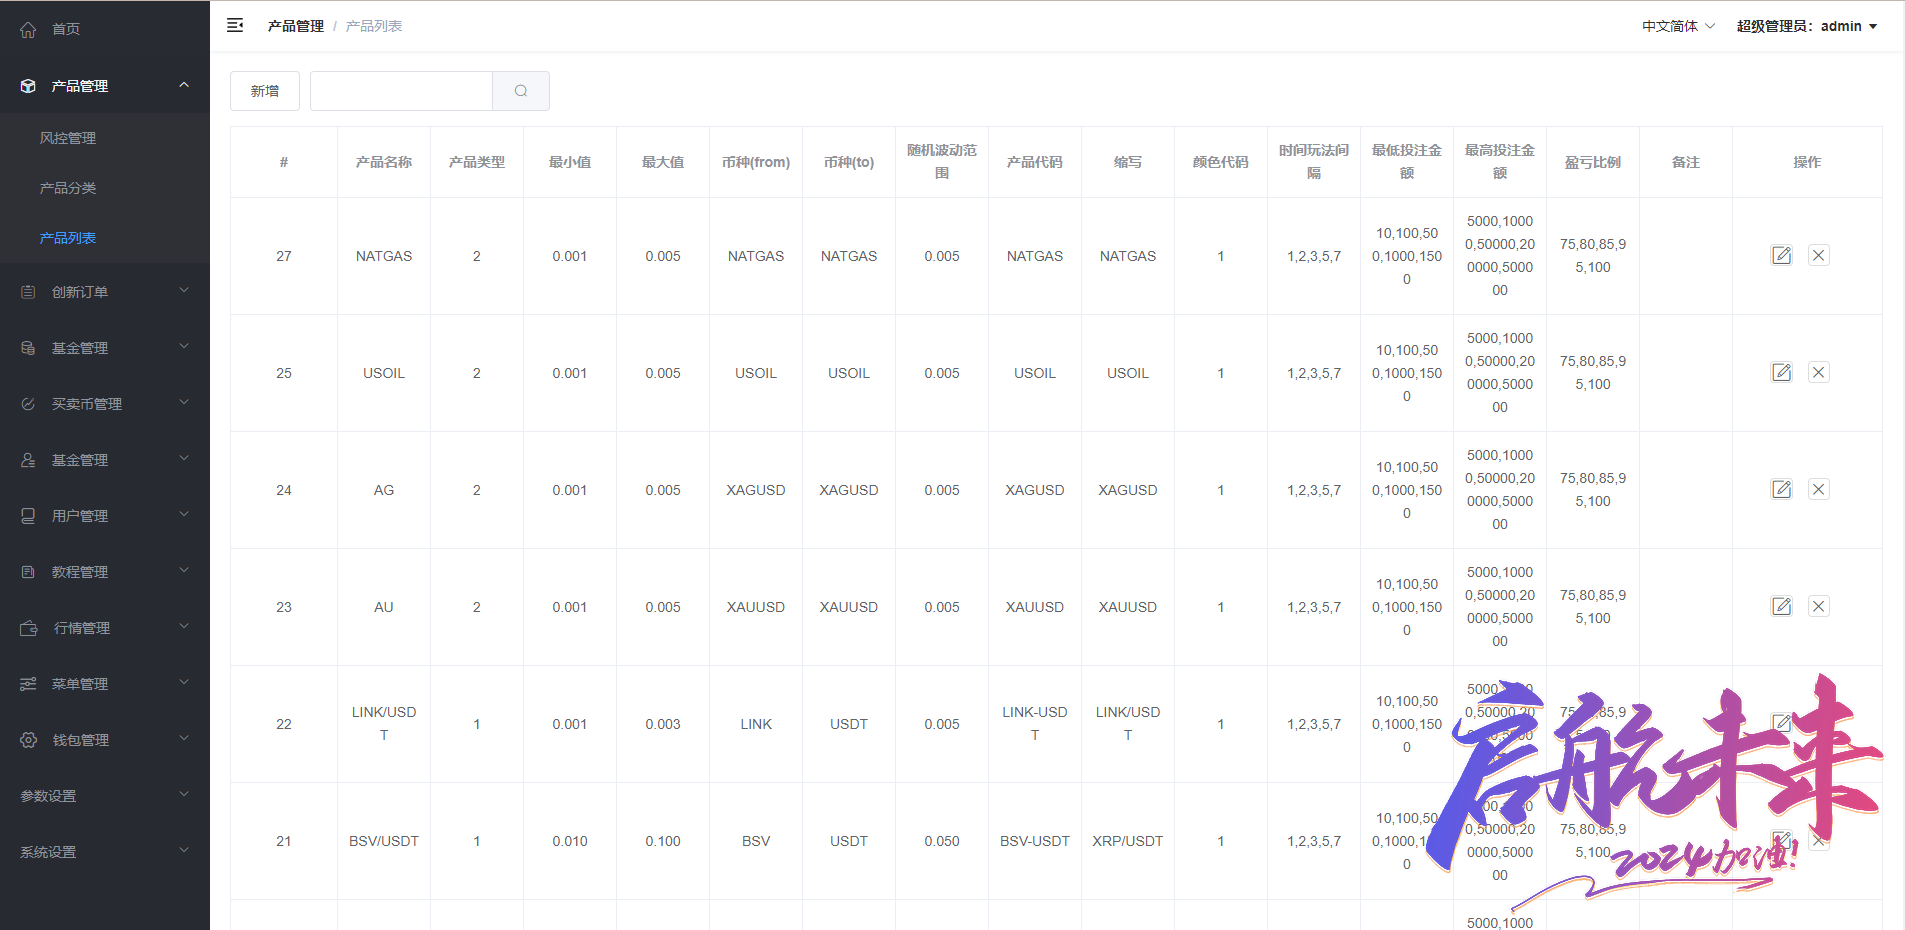Click the 买卖币管理 sidebar icon
This screenshot has width=1905, height=930.
pyautogui.click(x=28, y=404)
